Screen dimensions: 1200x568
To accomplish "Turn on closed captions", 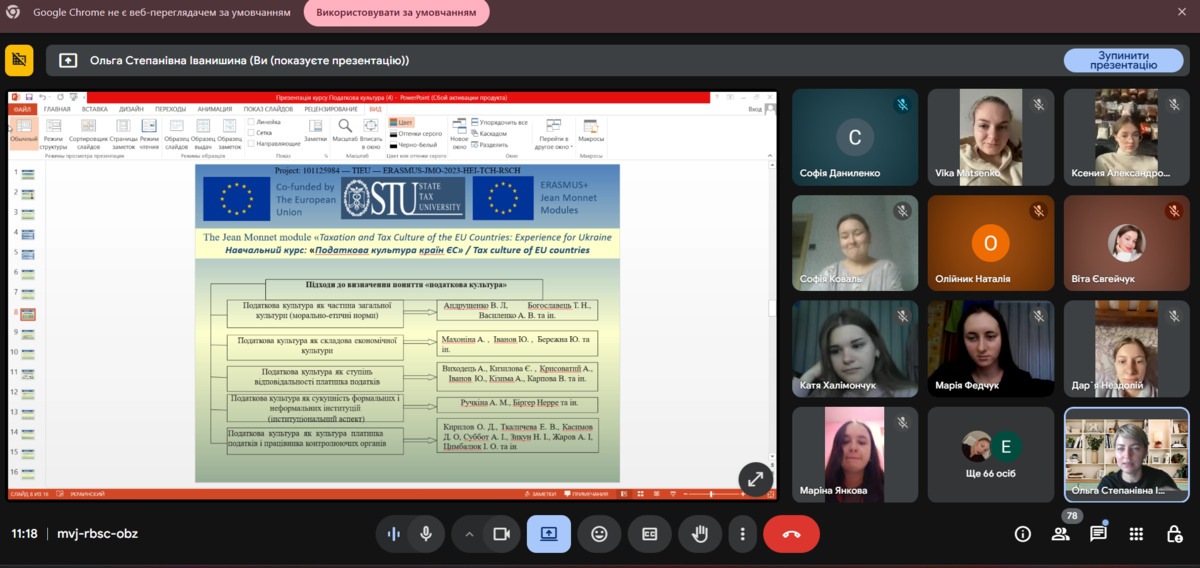I will click(649, 534).
